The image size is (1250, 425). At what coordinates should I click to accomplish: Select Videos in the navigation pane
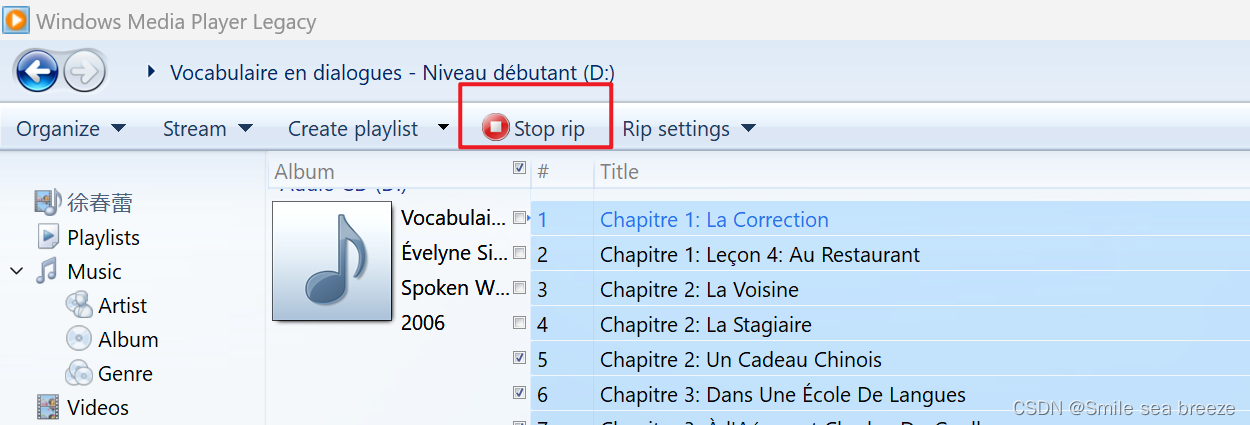click(98, 408)
